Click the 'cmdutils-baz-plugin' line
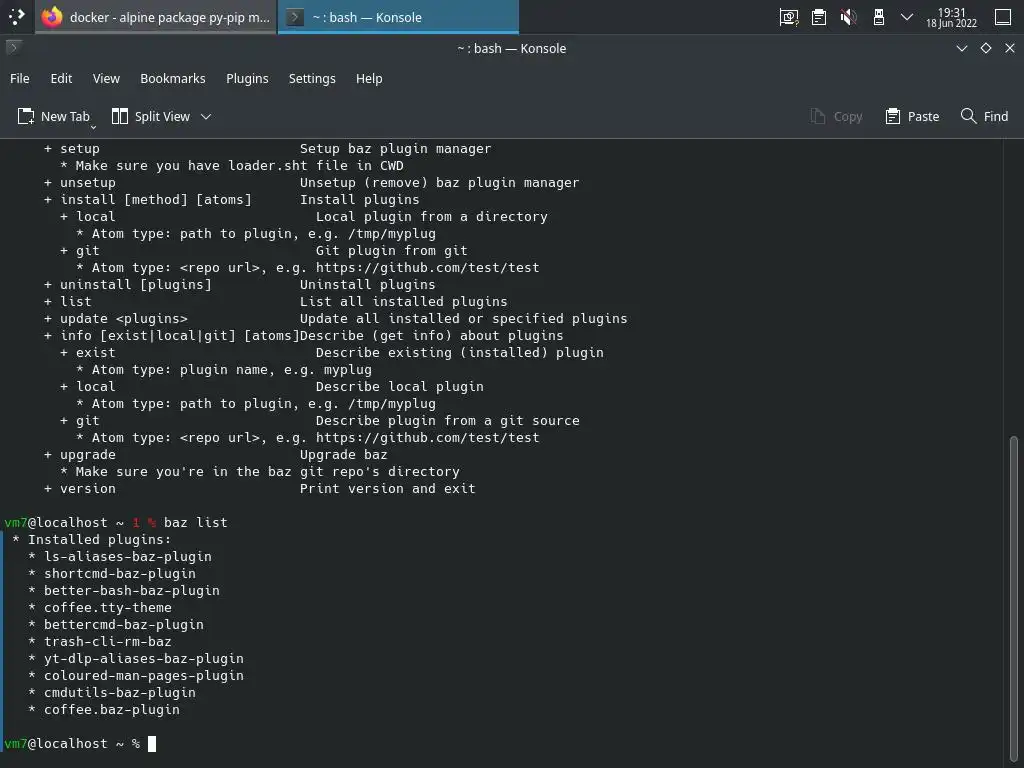The width and height of the screenshot is (1024, 768). tap(120, 692)
